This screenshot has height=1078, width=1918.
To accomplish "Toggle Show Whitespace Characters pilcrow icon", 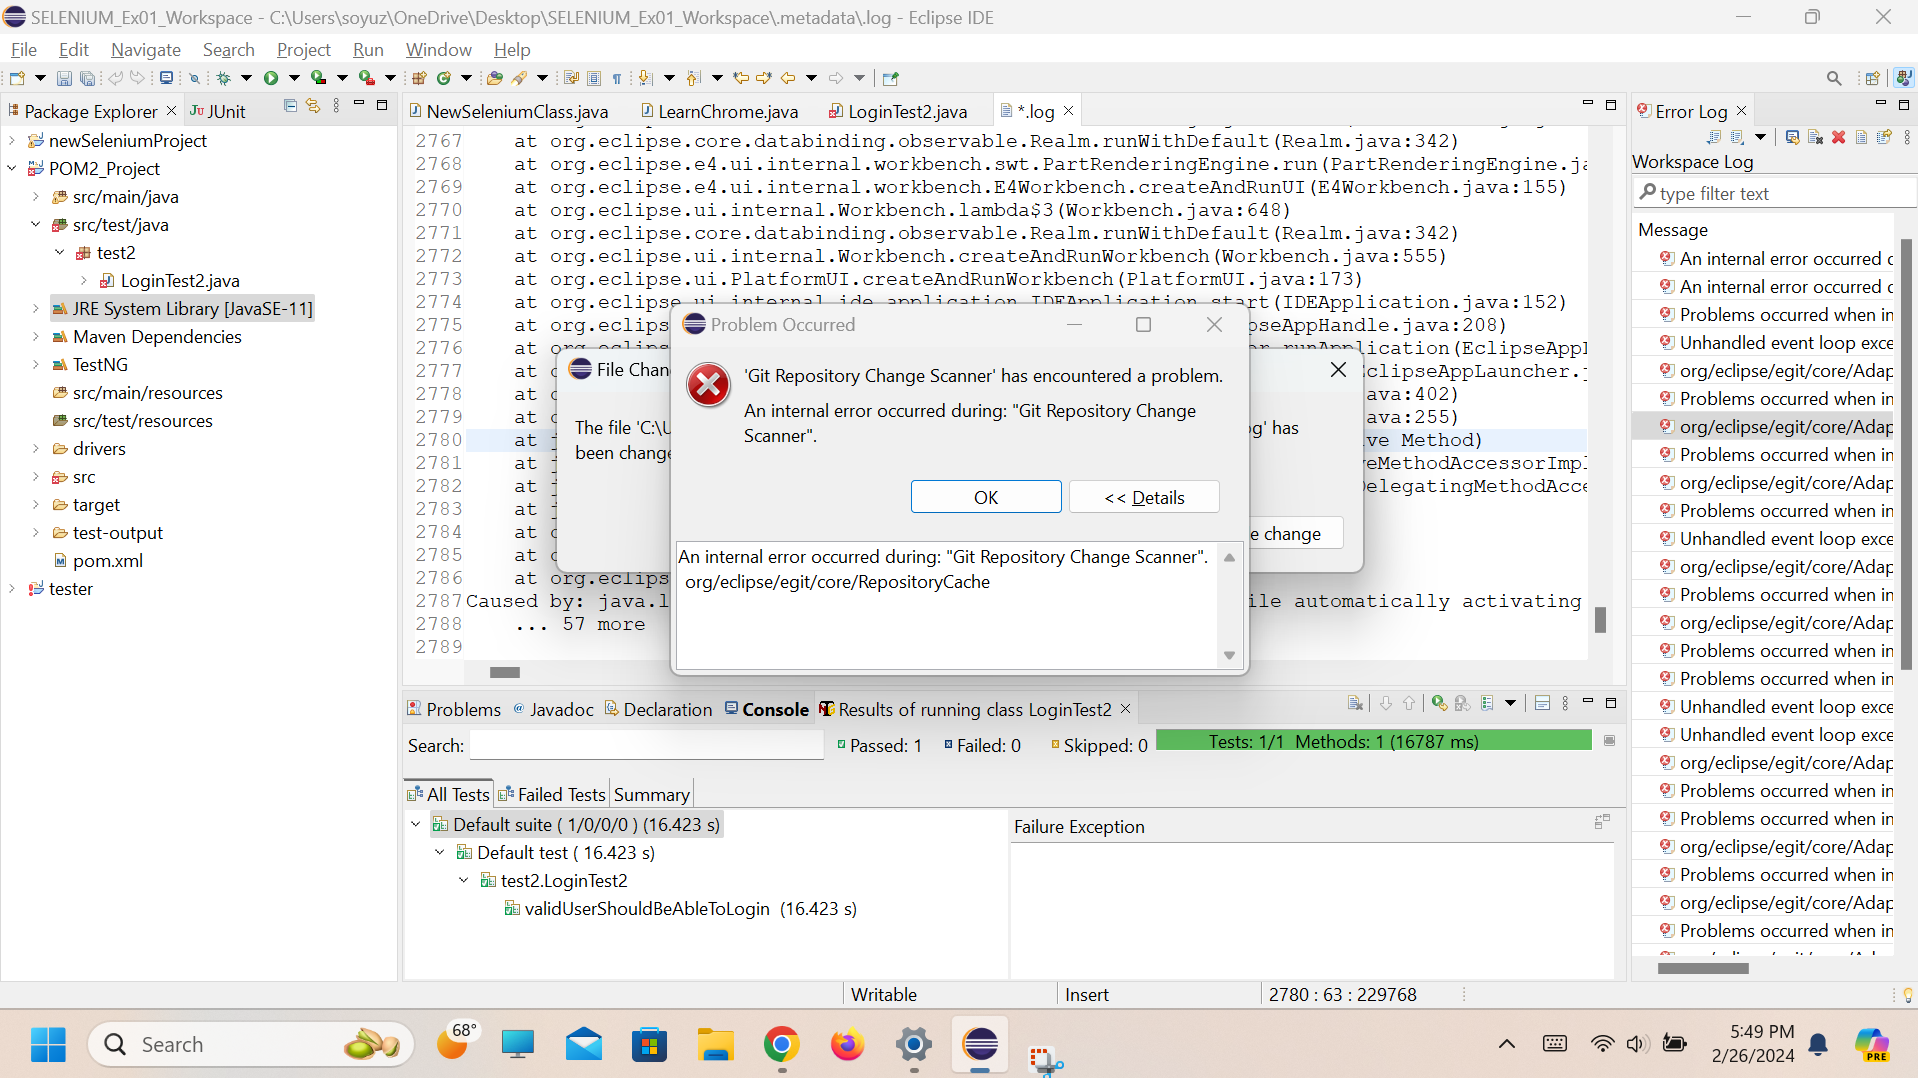I will point(617,78).
